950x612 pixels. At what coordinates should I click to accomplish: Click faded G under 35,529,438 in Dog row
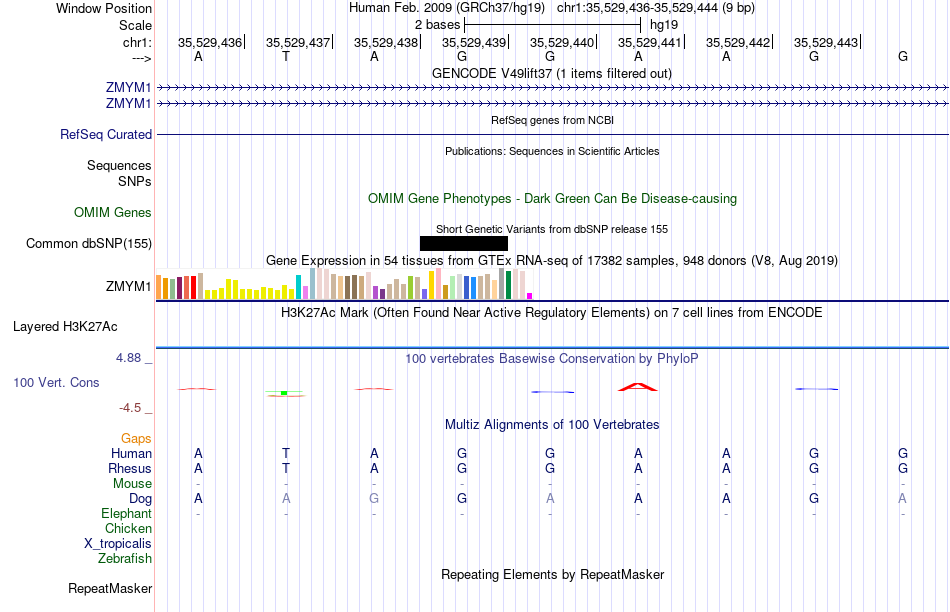[x=374, y=499]
